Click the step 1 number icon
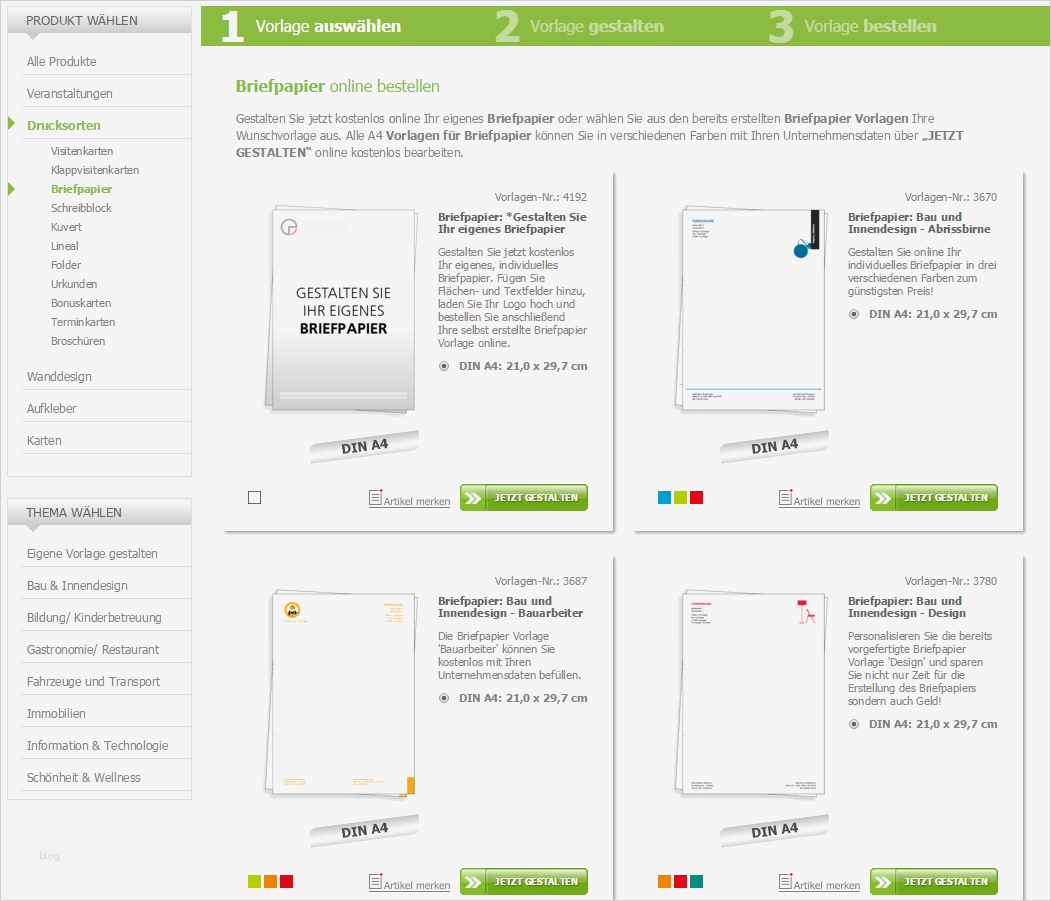 (x=231, y=26)
